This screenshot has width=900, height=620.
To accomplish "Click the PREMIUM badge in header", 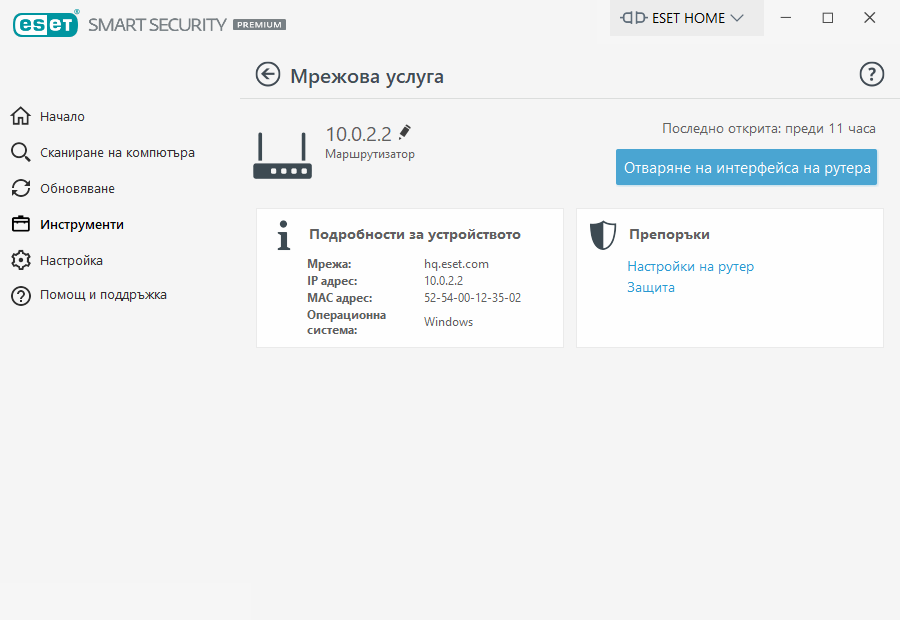I will point(259,25).
